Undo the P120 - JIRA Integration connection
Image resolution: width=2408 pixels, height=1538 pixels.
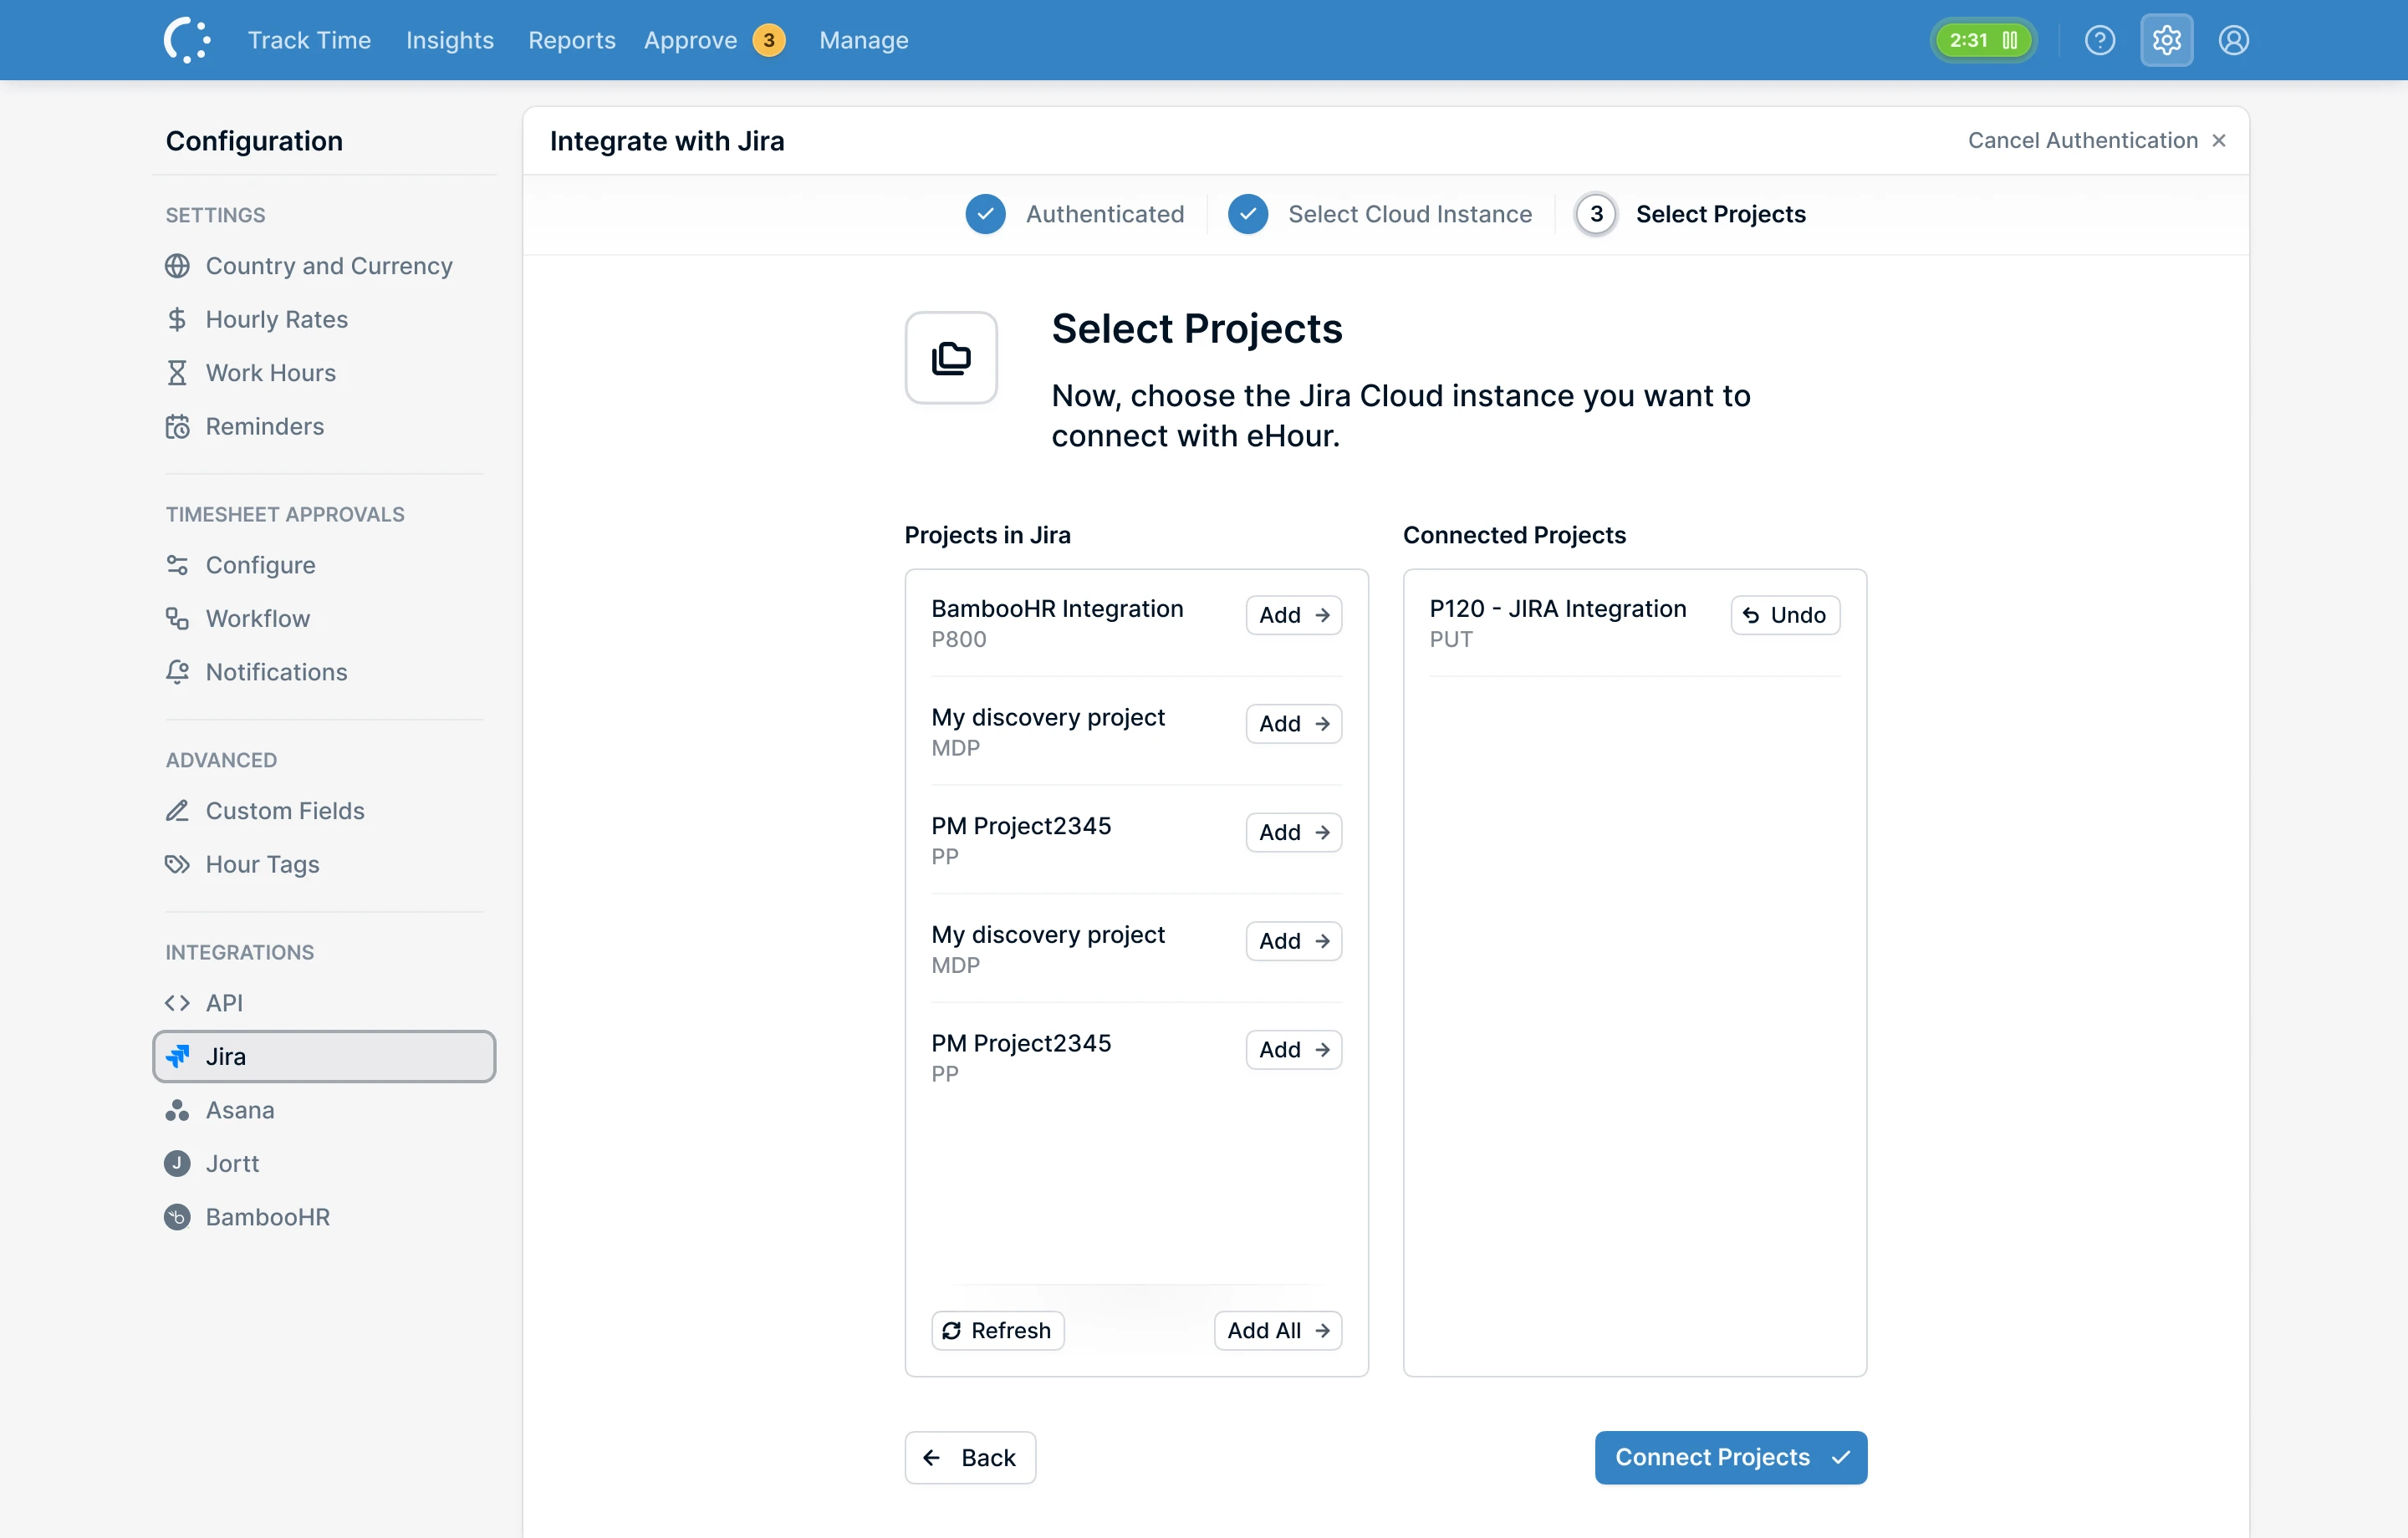click(x=1785, y=615)
